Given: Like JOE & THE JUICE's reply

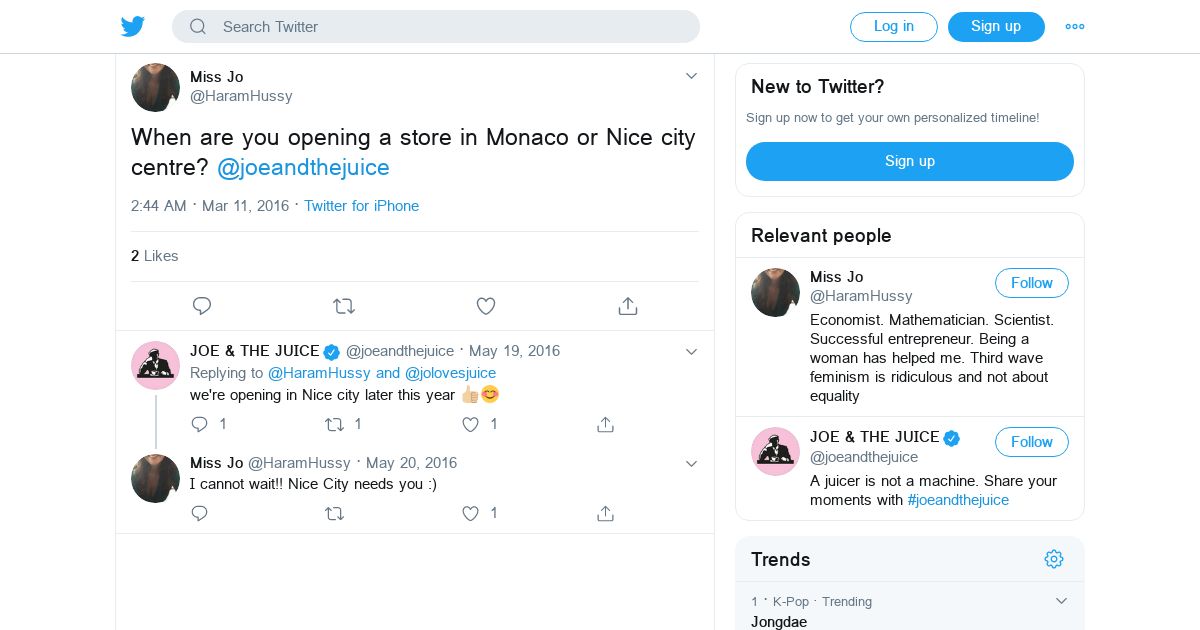Looking at the screenshot, I should (x=471, y=424).
